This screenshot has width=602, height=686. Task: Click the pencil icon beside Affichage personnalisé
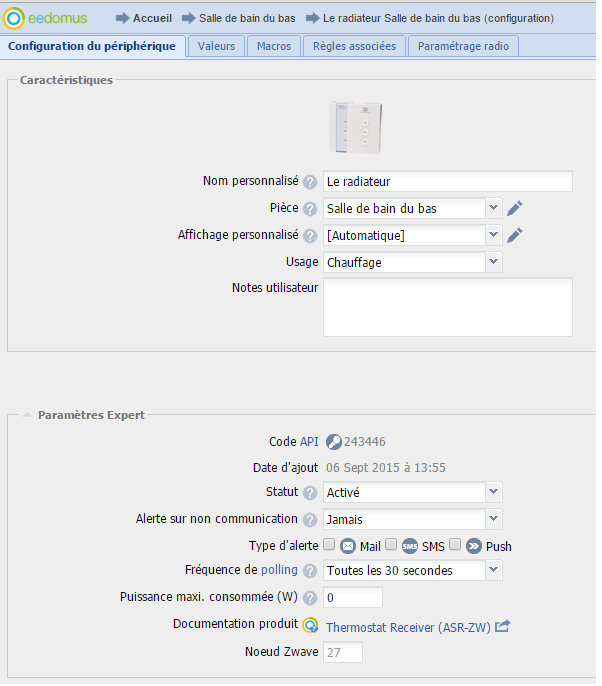(514, 235)
